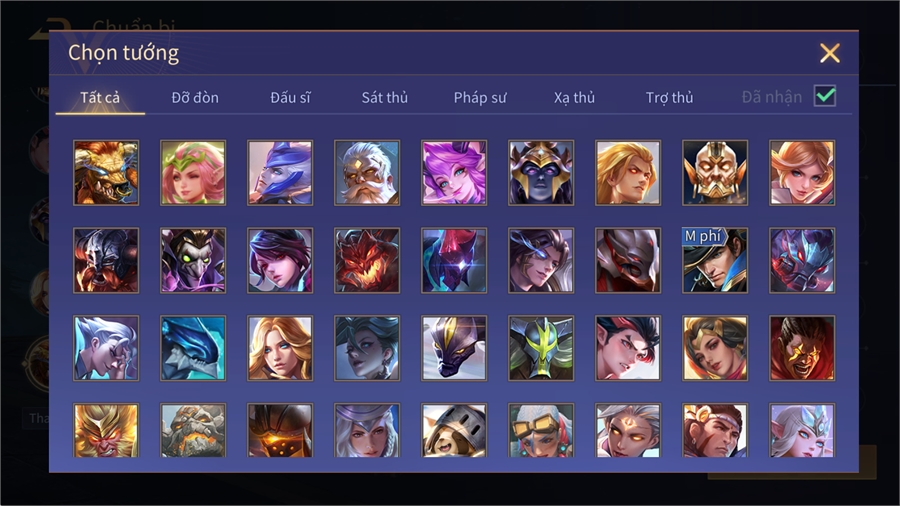Viewport: 900px width, 506px height.
Task: Pick the pink-haired elf with green crown
Action: (193, 173)
